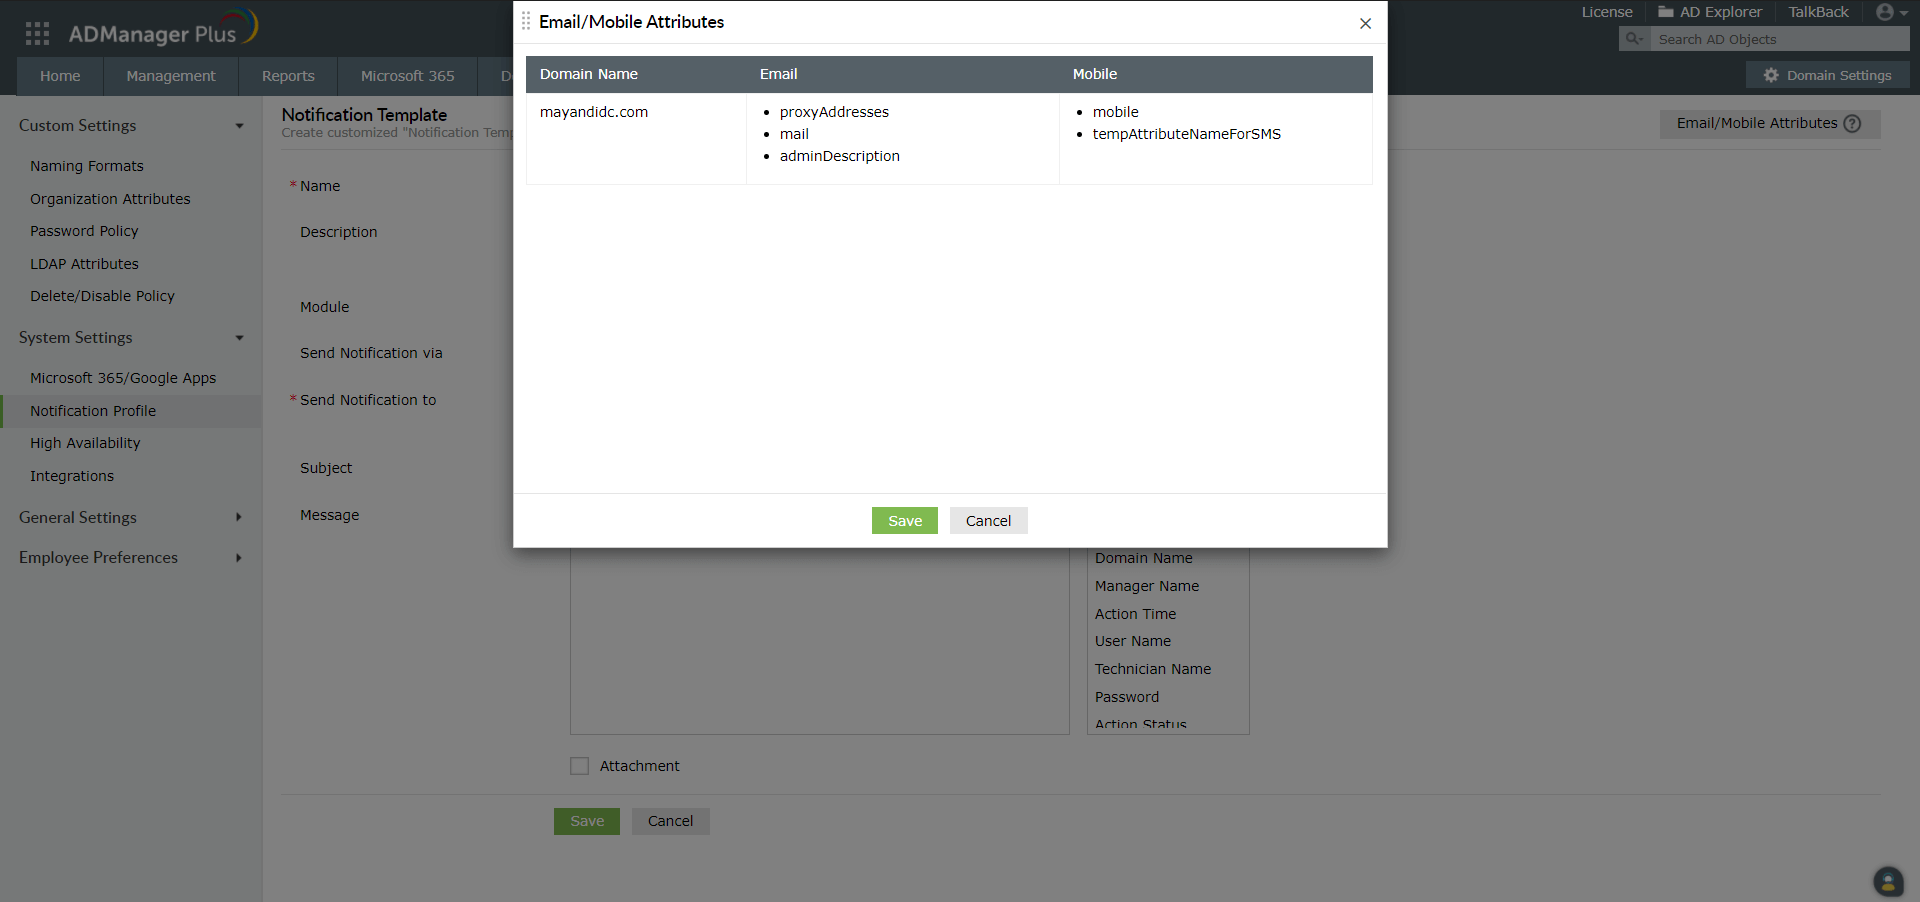Click the gear icon on Domain Settings button

pos(1771,75)
